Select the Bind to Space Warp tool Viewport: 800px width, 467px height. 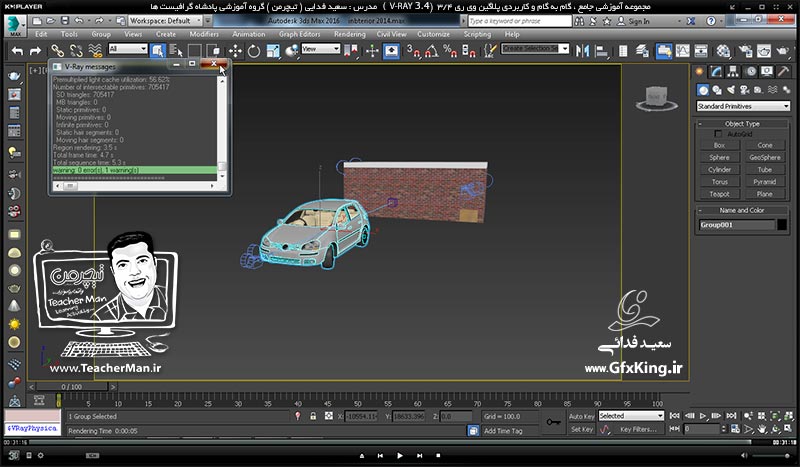pyautogui.click(x=95, y=51)
